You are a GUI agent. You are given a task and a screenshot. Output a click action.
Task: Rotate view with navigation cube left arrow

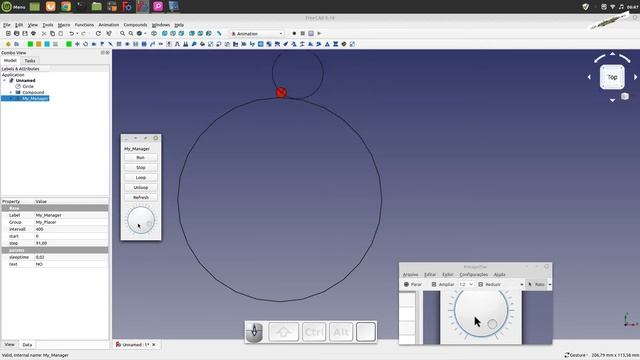click(x=589, y=77)
